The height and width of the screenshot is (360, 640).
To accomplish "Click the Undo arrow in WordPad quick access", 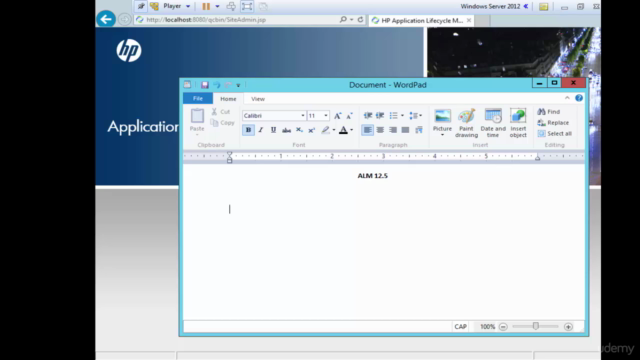I will point(216,85).
